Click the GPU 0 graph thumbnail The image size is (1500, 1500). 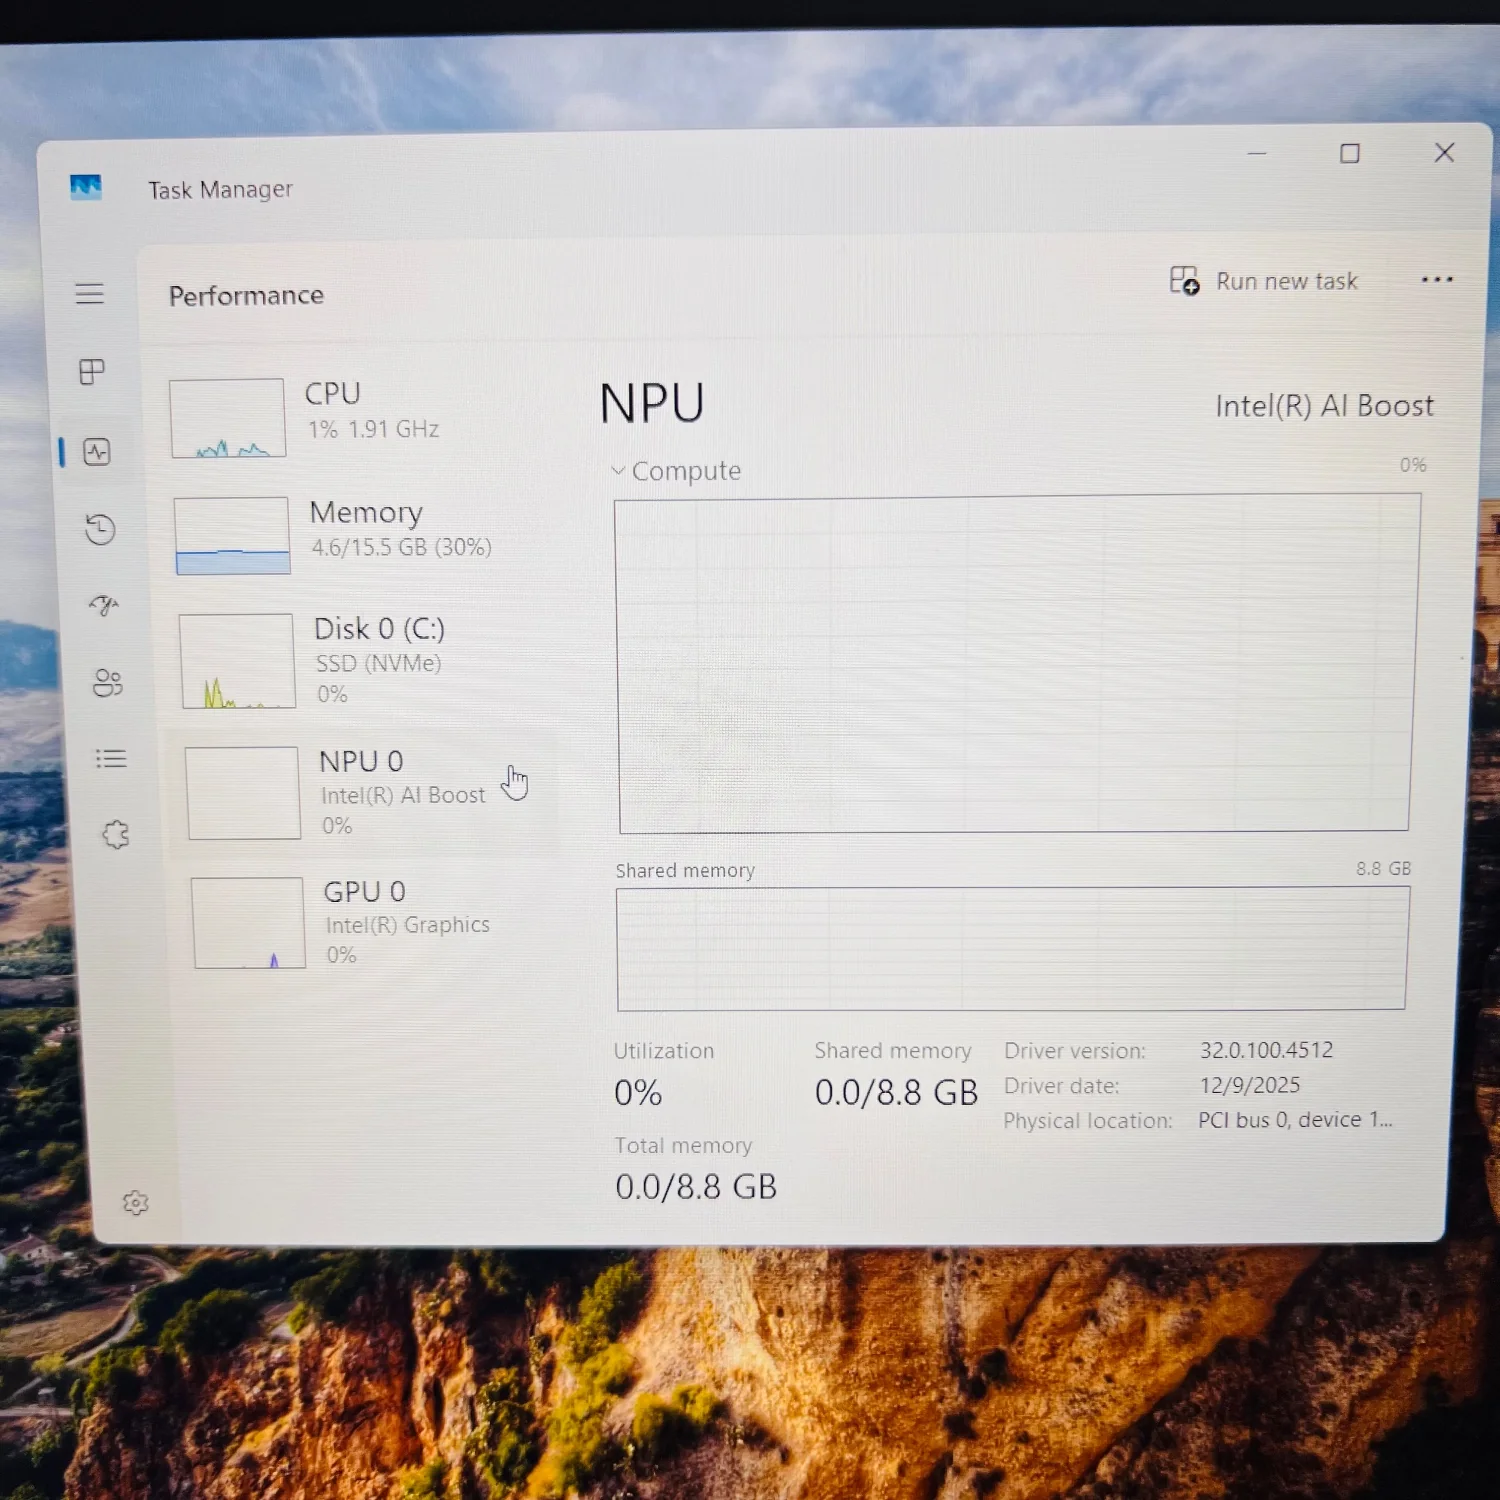(x=248, y=923)
